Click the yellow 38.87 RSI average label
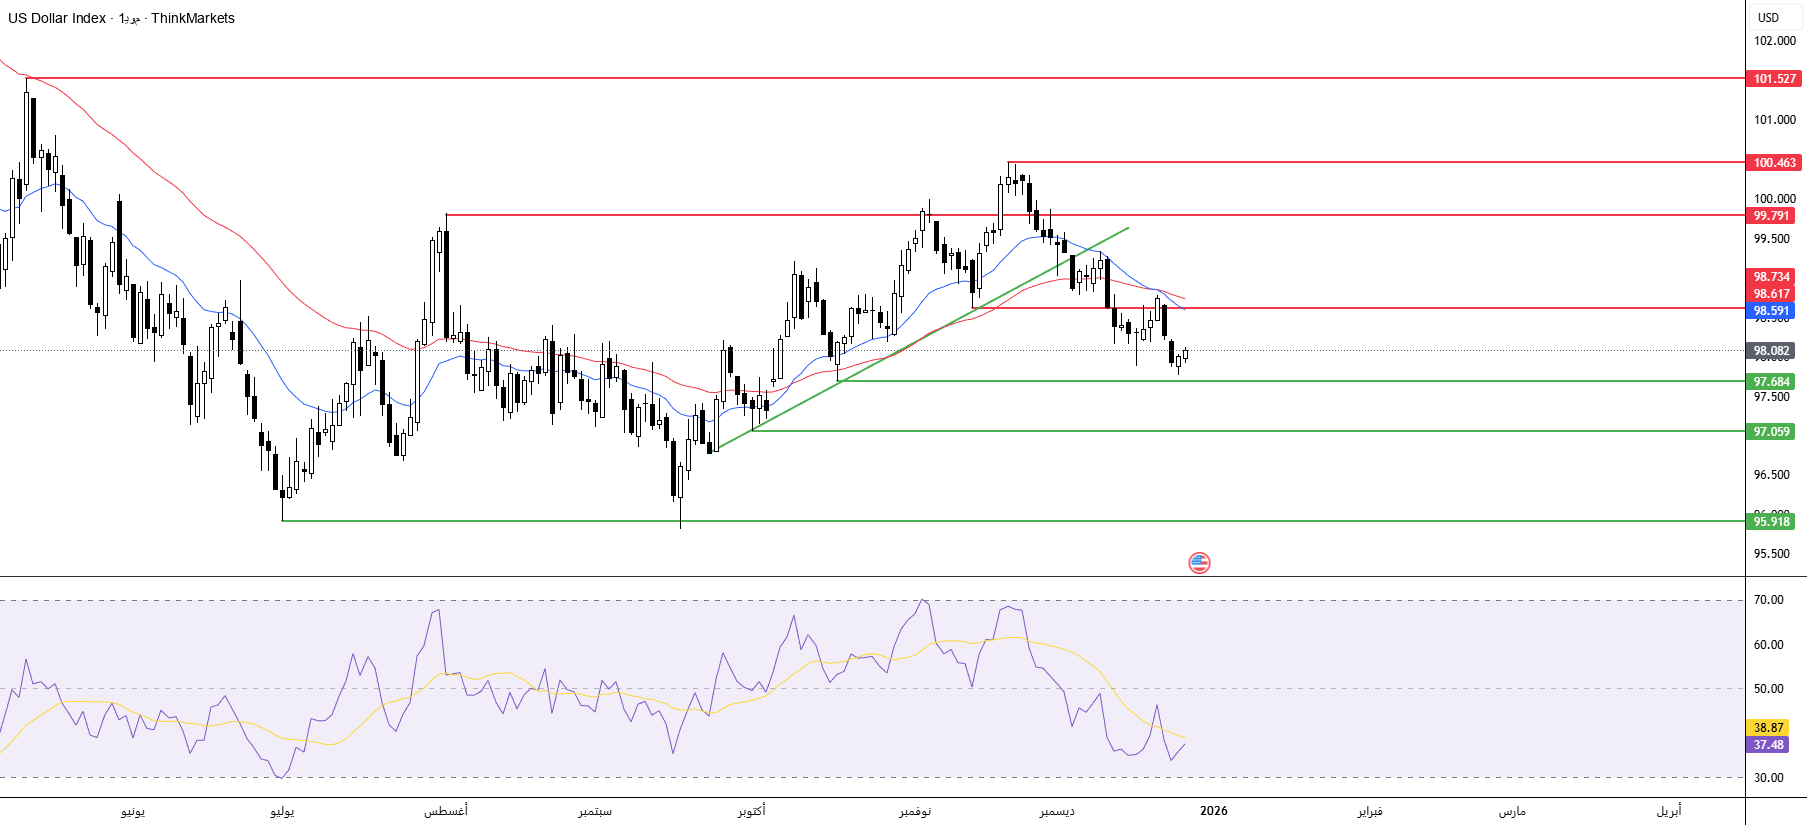Viewport: 1807px width, 825px height. click(1768, 727)
